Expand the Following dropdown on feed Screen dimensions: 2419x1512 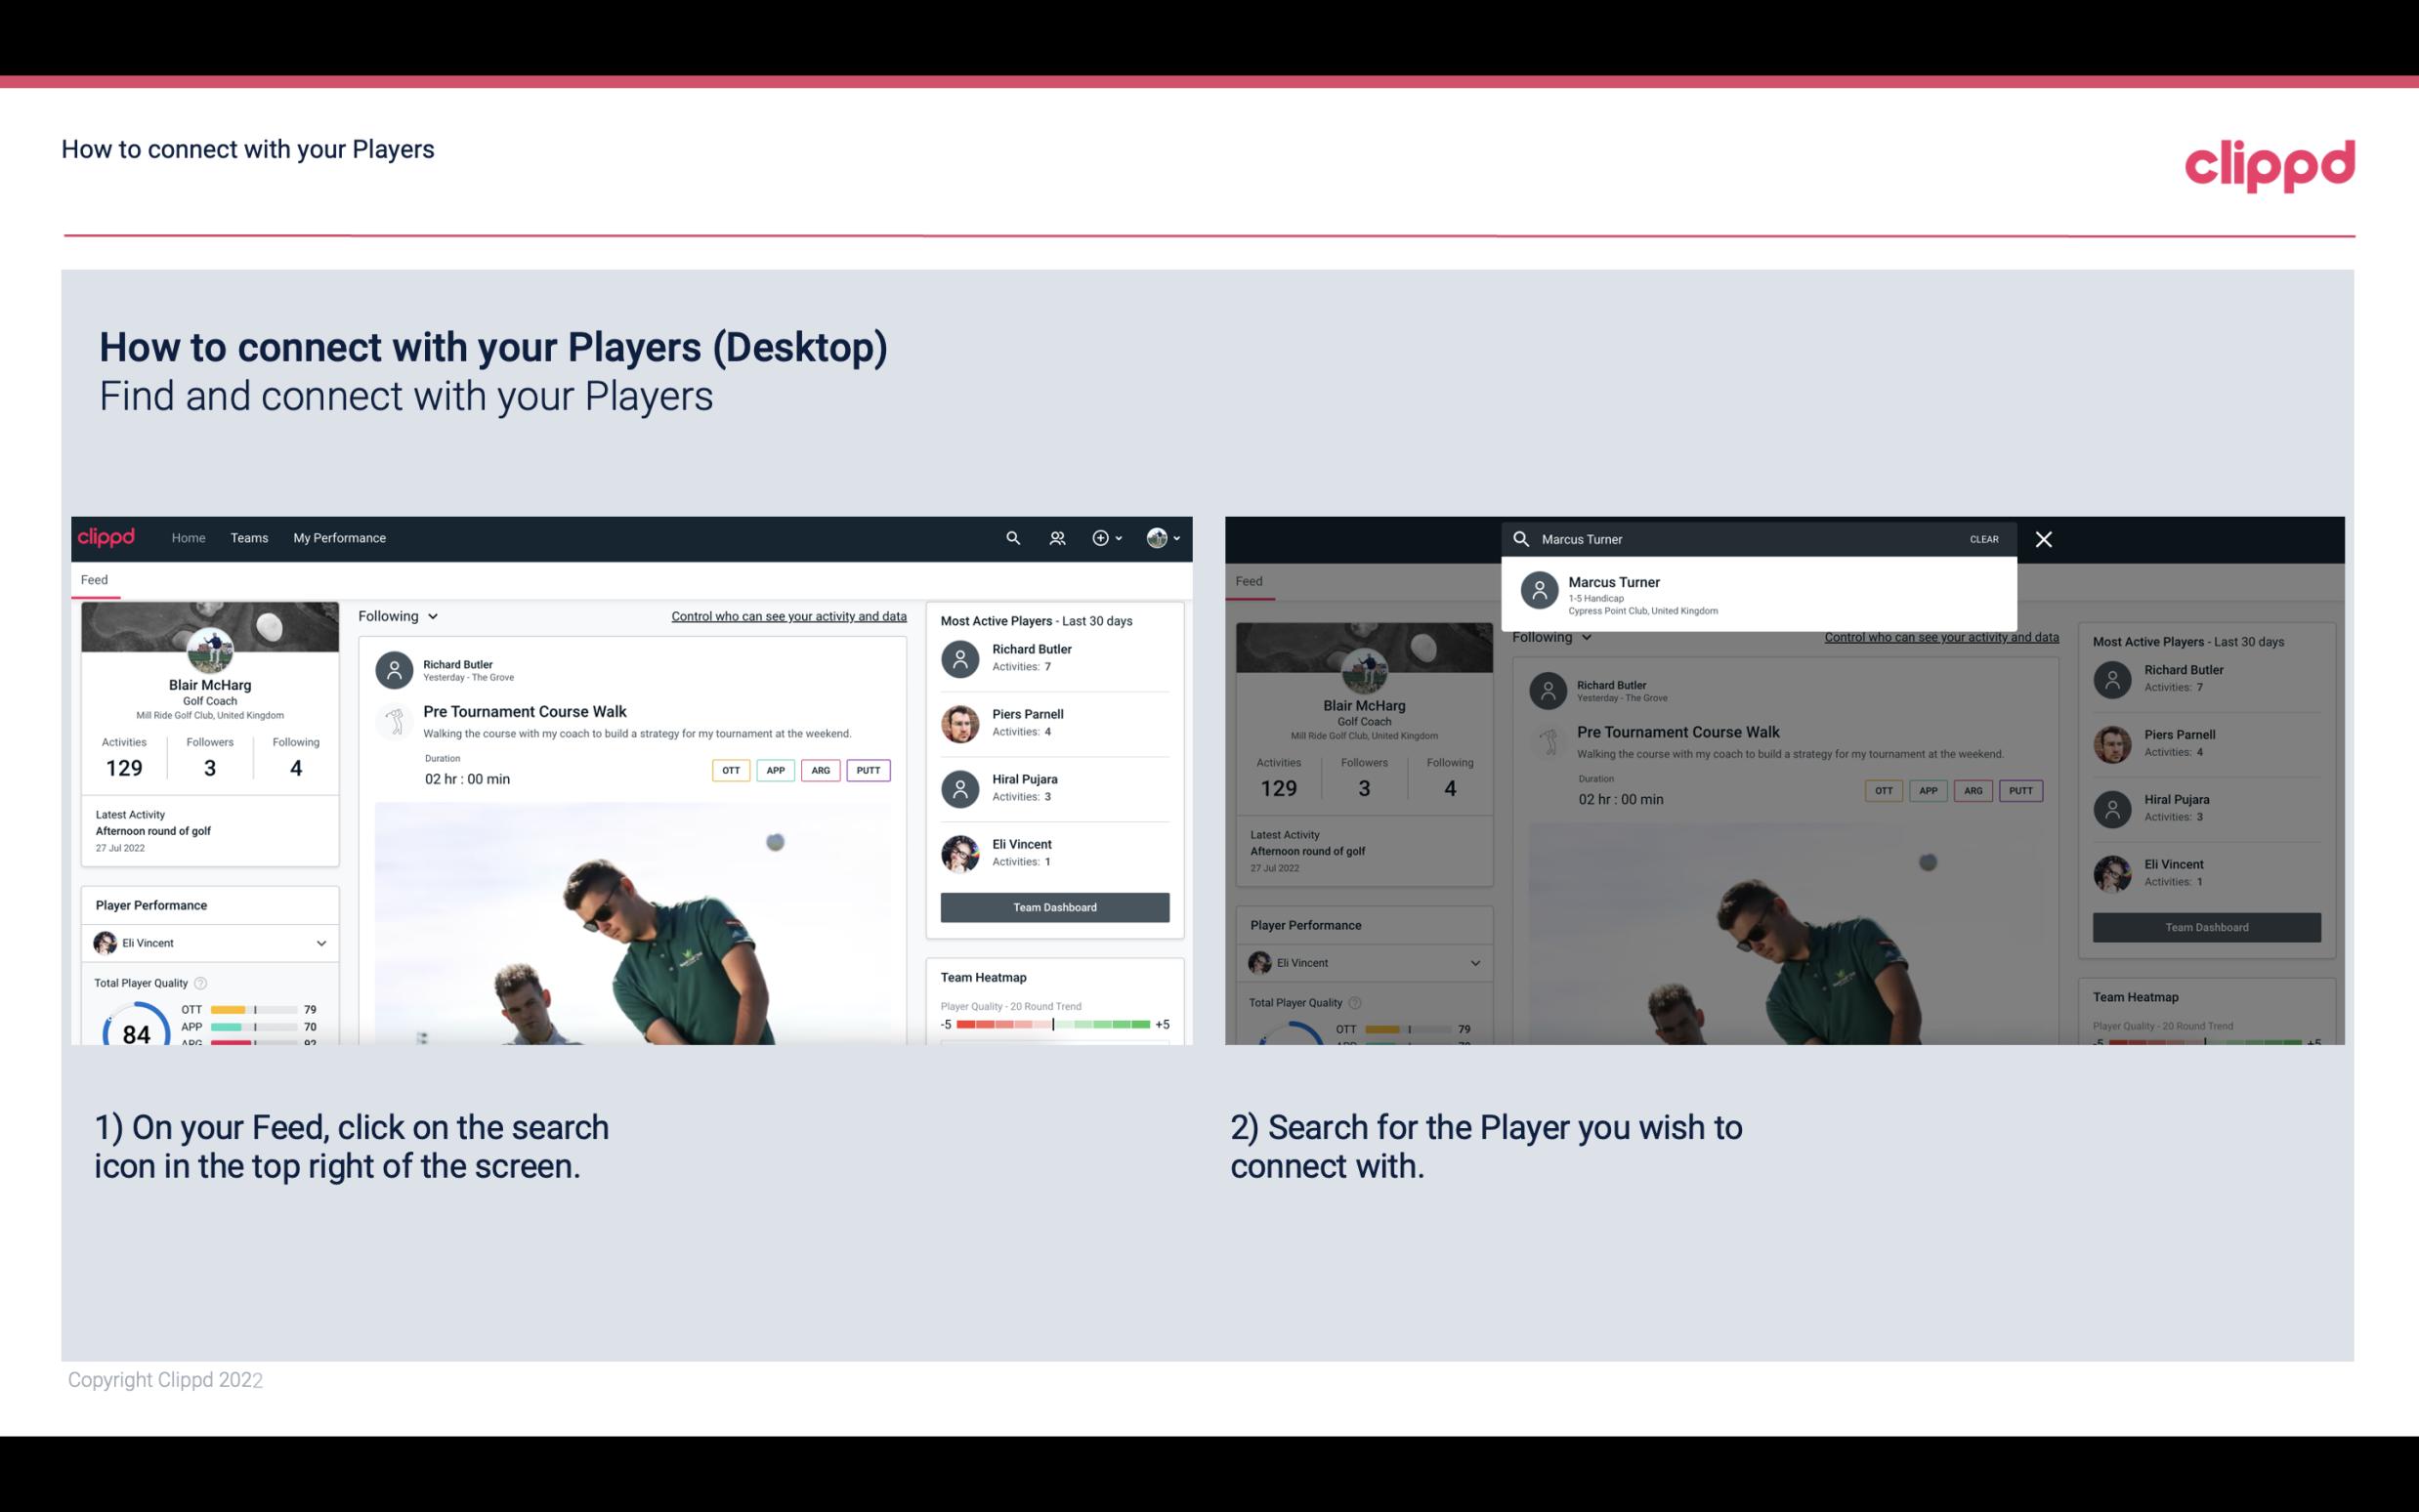(x=397, y=615)
